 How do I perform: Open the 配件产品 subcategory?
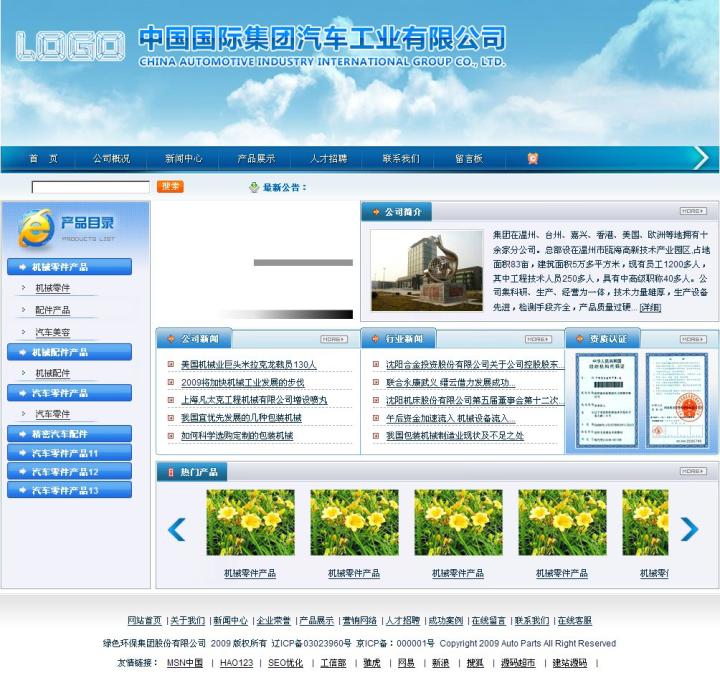pos(53,310)
